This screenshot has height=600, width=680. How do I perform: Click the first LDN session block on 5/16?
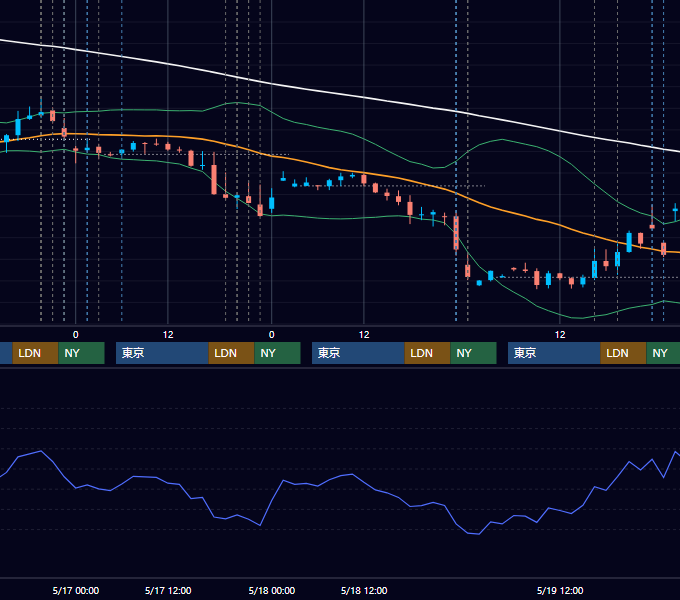coord(36,353)
